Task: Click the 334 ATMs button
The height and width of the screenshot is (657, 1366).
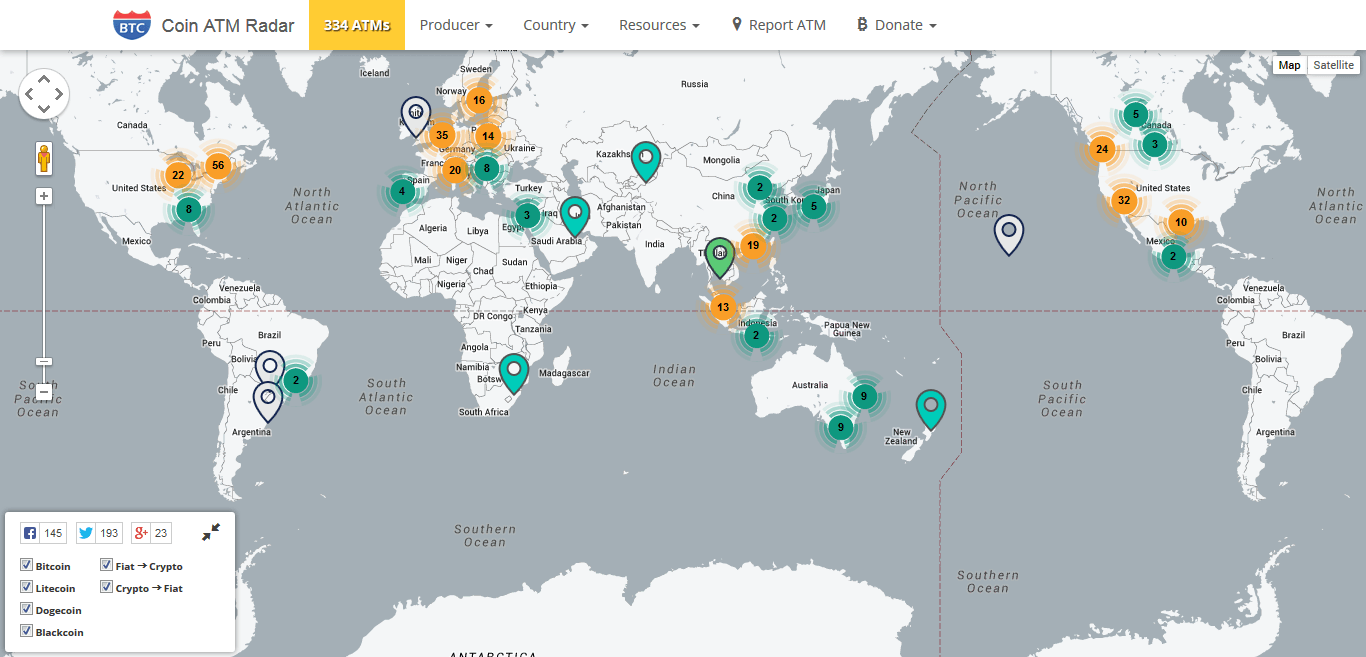Action: tap(356, 24)
